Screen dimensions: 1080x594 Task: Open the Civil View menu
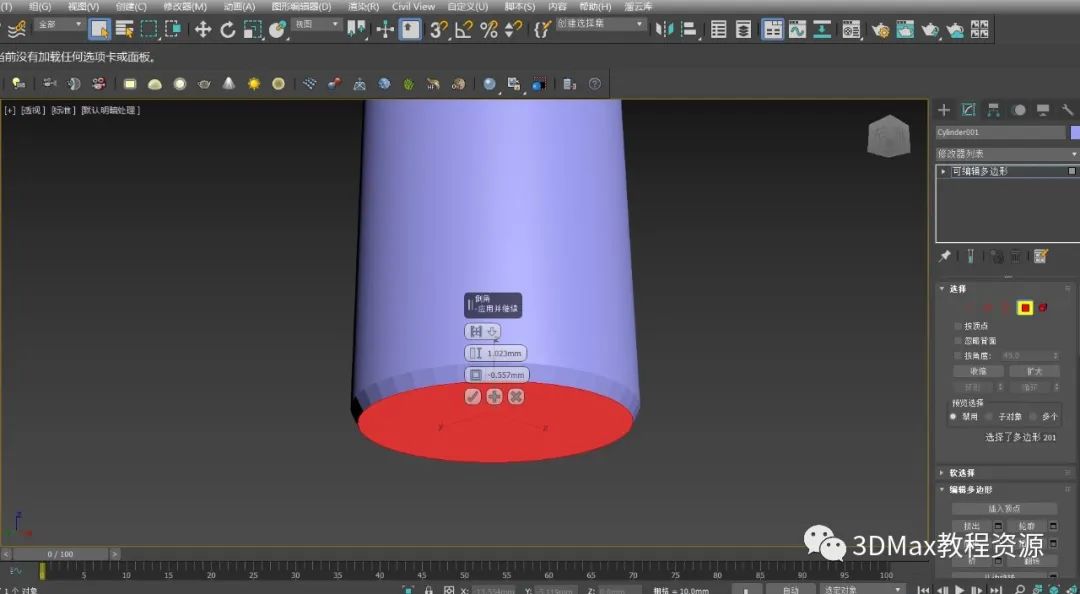[x=413, y=6]
